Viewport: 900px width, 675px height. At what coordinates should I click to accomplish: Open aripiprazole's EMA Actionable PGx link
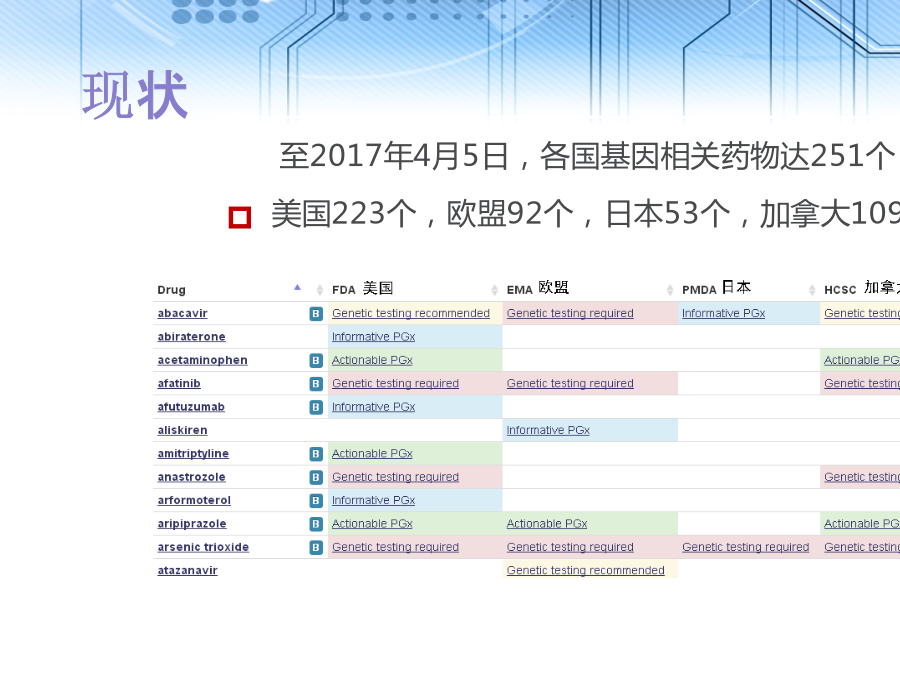click(547, 524)
